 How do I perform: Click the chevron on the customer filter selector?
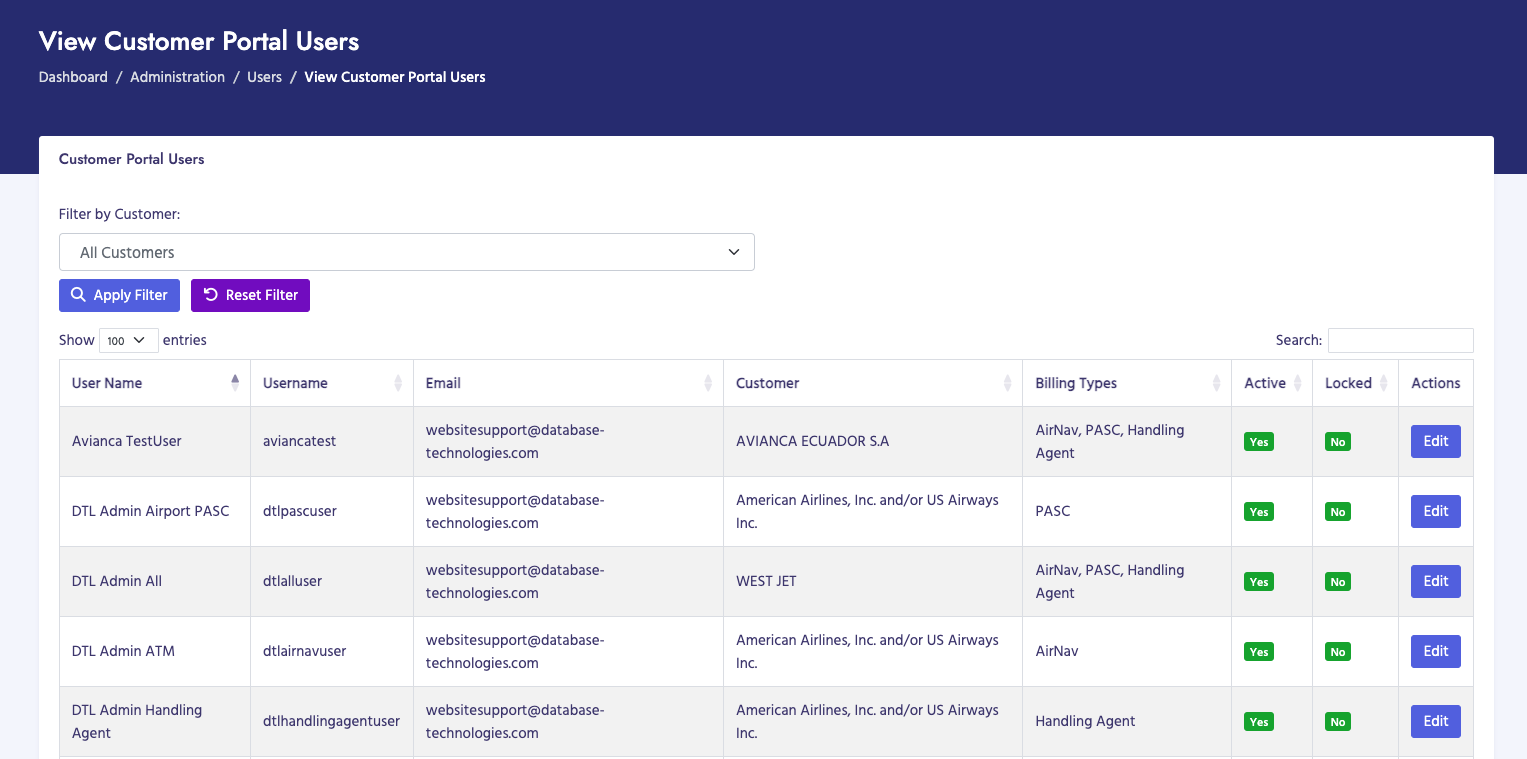pyautogui.click(x=733, y=252)
